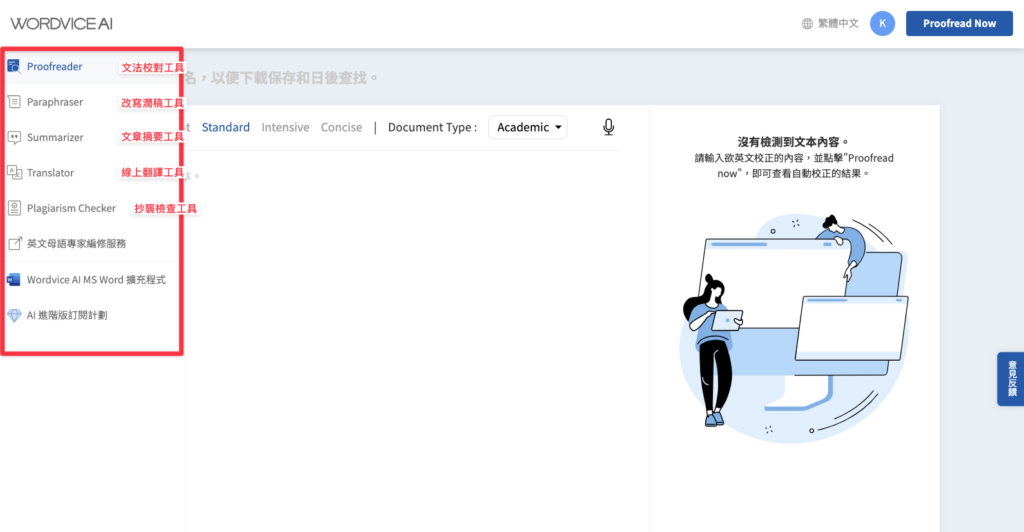Change language from 繁體中文
The image size is (1024, 532).
[838, 23]
